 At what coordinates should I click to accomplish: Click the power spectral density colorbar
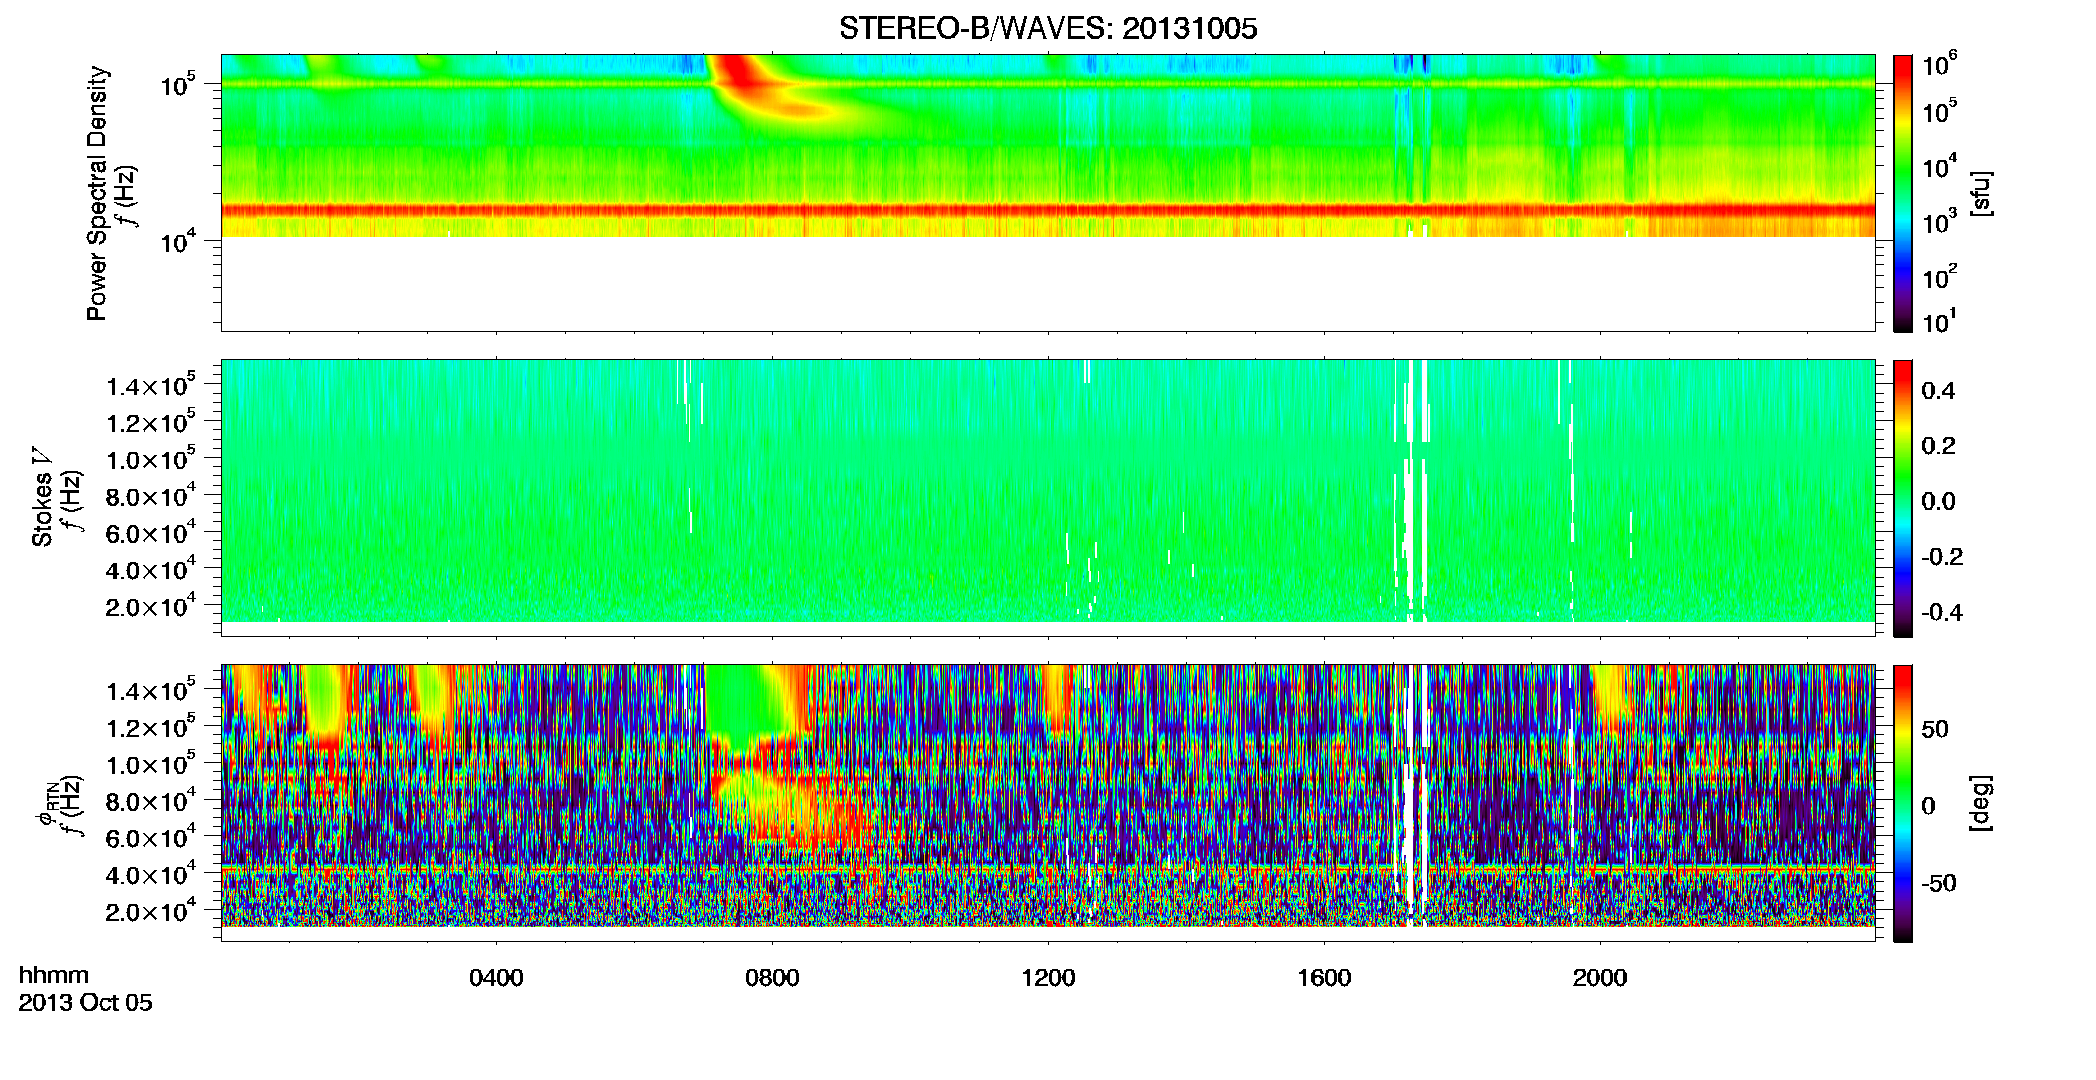1903,193
